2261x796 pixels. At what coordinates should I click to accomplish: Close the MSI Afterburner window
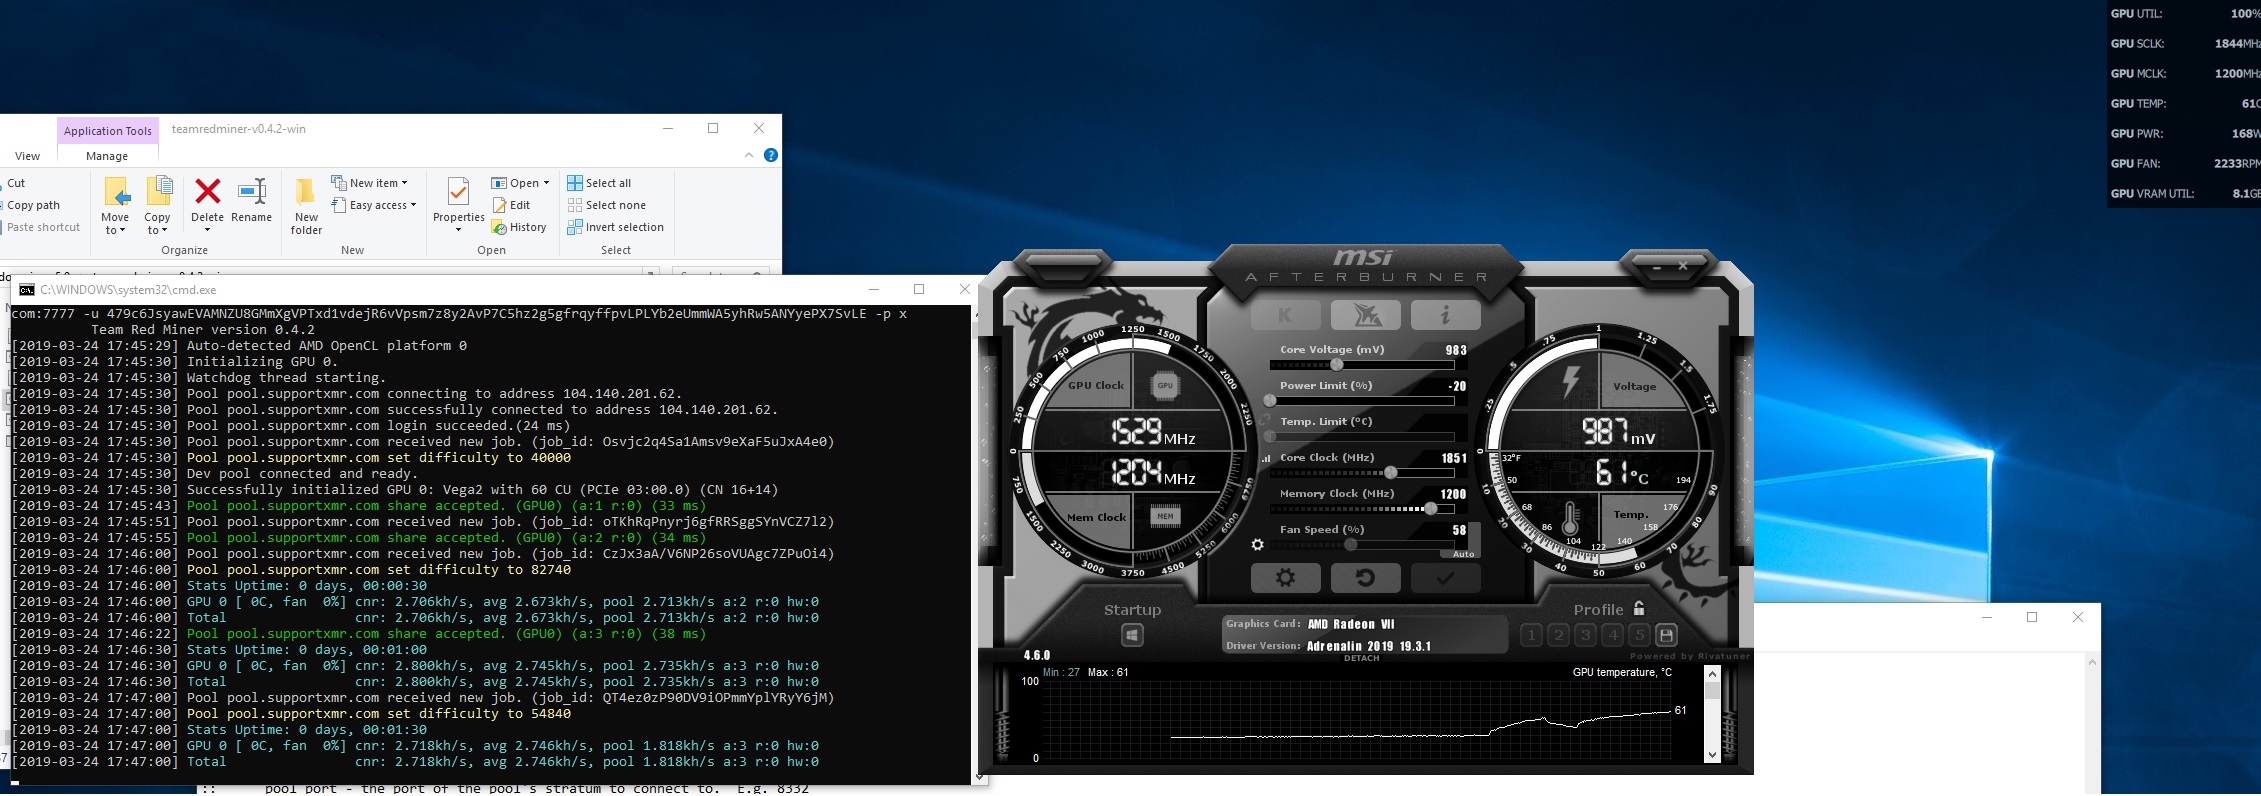pyautogui.click(x=1683, y=266)
